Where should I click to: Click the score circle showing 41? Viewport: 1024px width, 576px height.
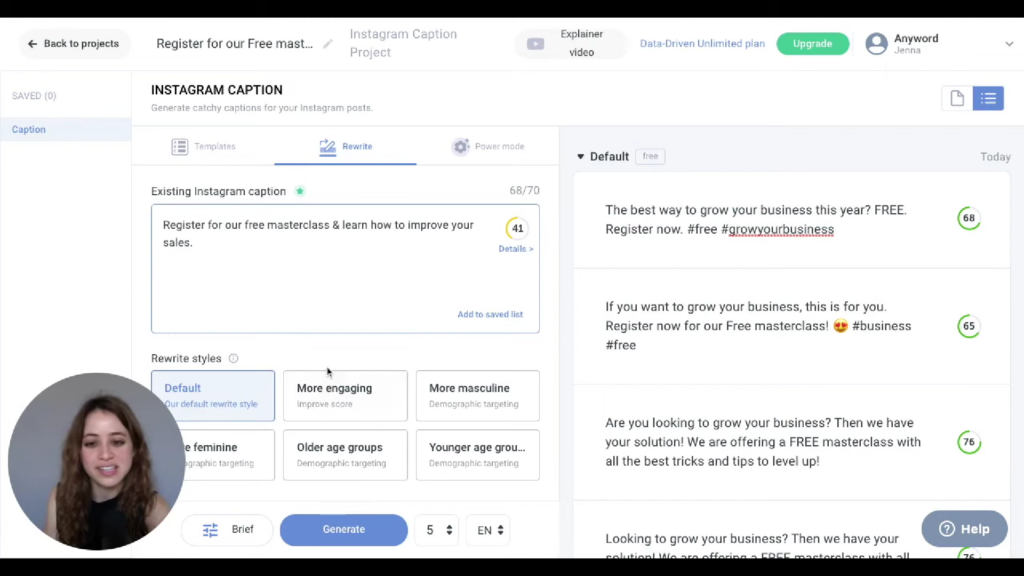point(517,228)
